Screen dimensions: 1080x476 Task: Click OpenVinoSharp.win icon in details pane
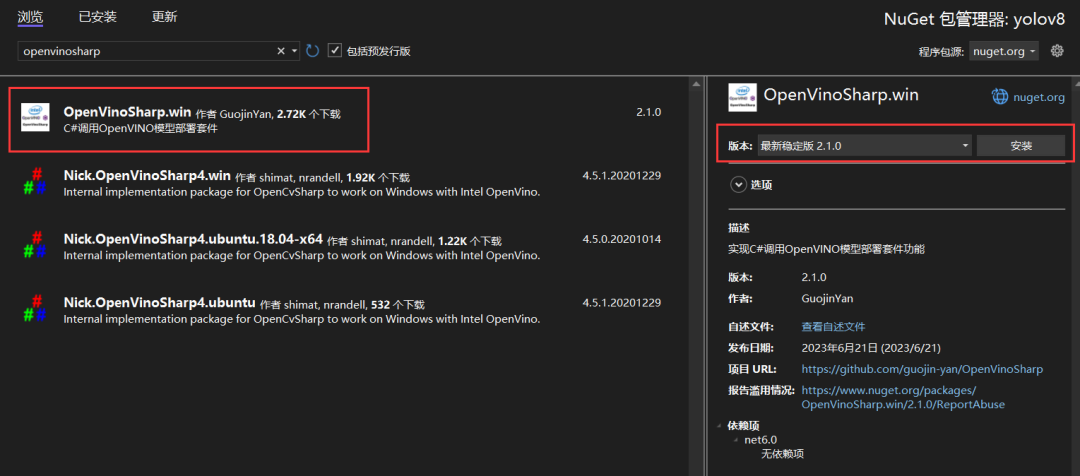(742, 97)
